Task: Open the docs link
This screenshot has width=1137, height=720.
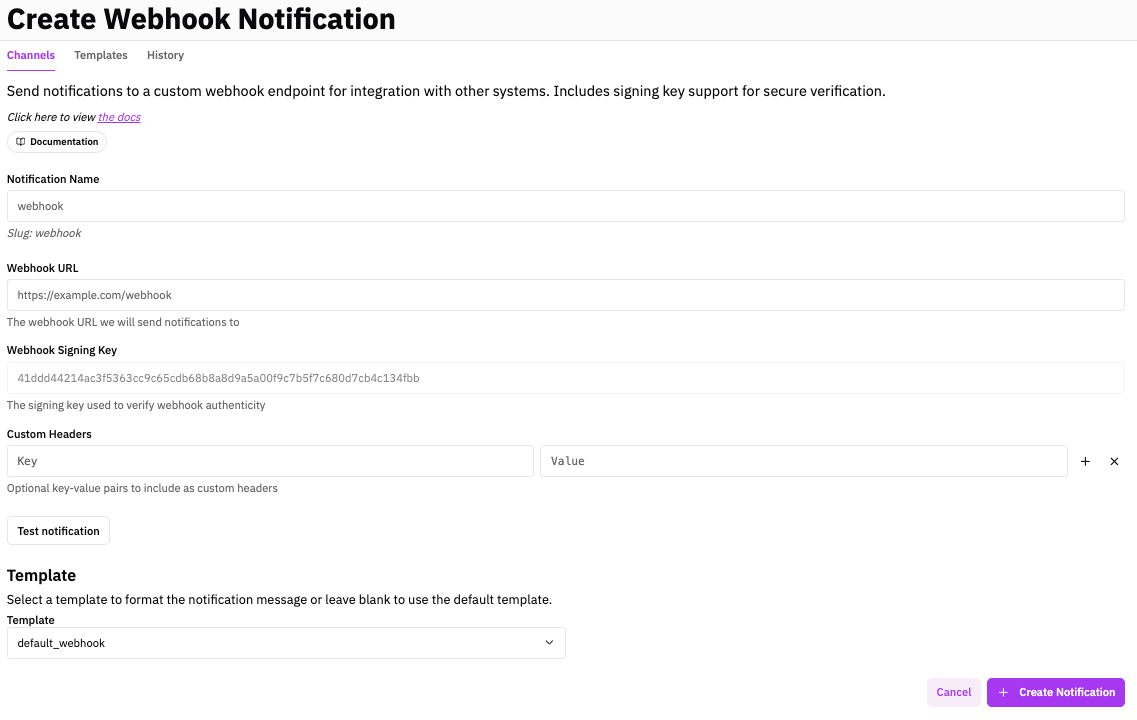Action: click(x=118, y=116)
